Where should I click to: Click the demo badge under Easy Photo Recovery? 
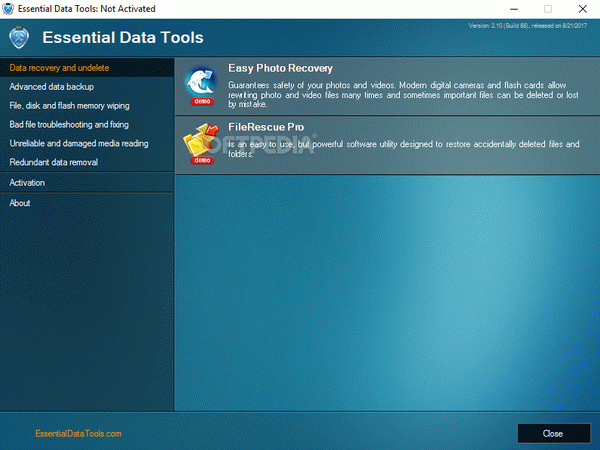pos(202,101)
